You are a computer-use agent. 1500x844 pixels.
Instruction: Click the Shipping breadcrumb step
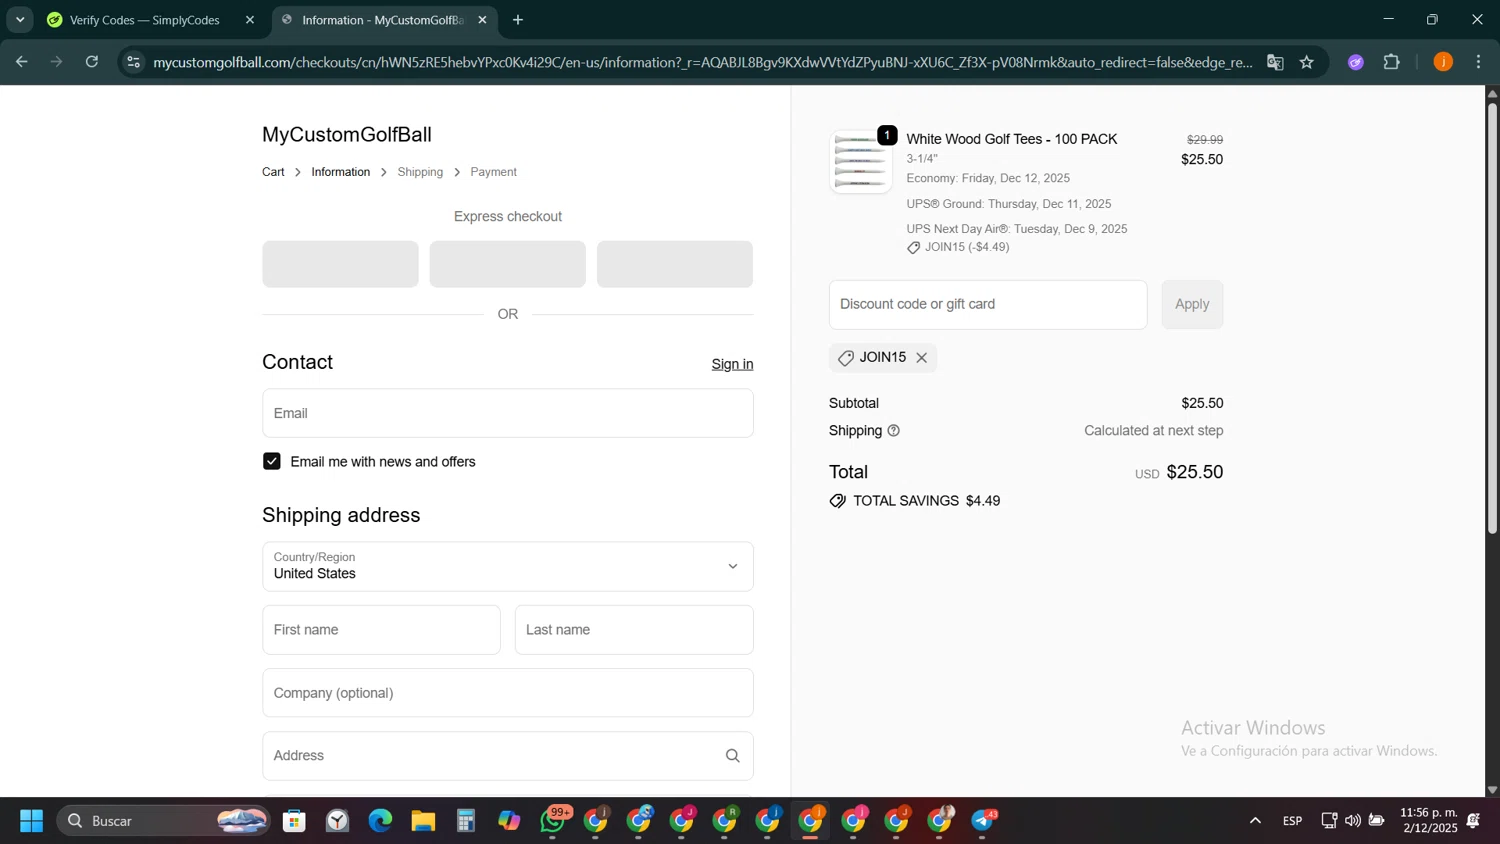click(420, 172)
